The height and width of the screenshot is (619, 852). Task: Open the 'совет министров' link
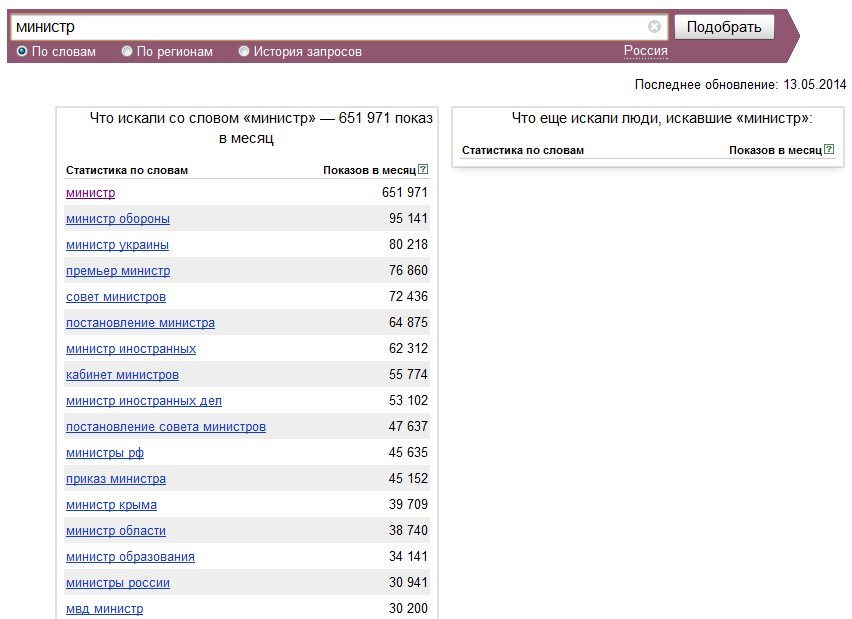point(116,297)
